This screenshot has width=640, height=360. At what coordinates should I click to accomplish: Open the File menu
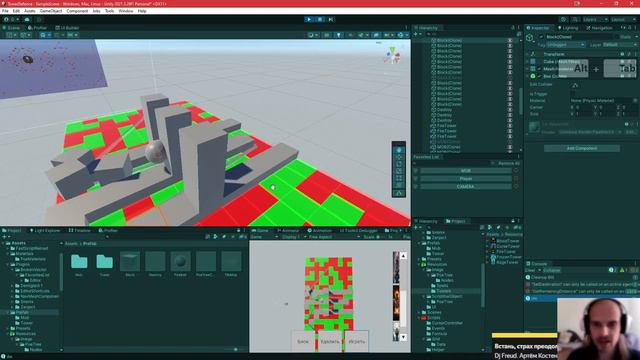[5, 11]
